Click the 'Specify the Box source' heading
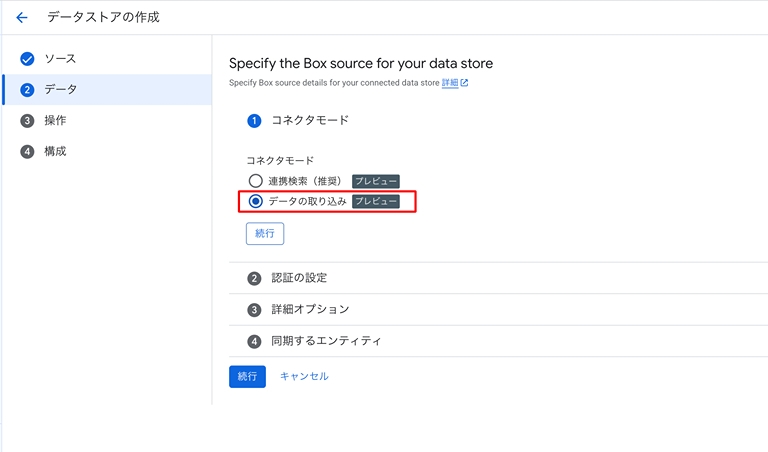This screenshot has width=768, height=452. click(x=361, y=63)
